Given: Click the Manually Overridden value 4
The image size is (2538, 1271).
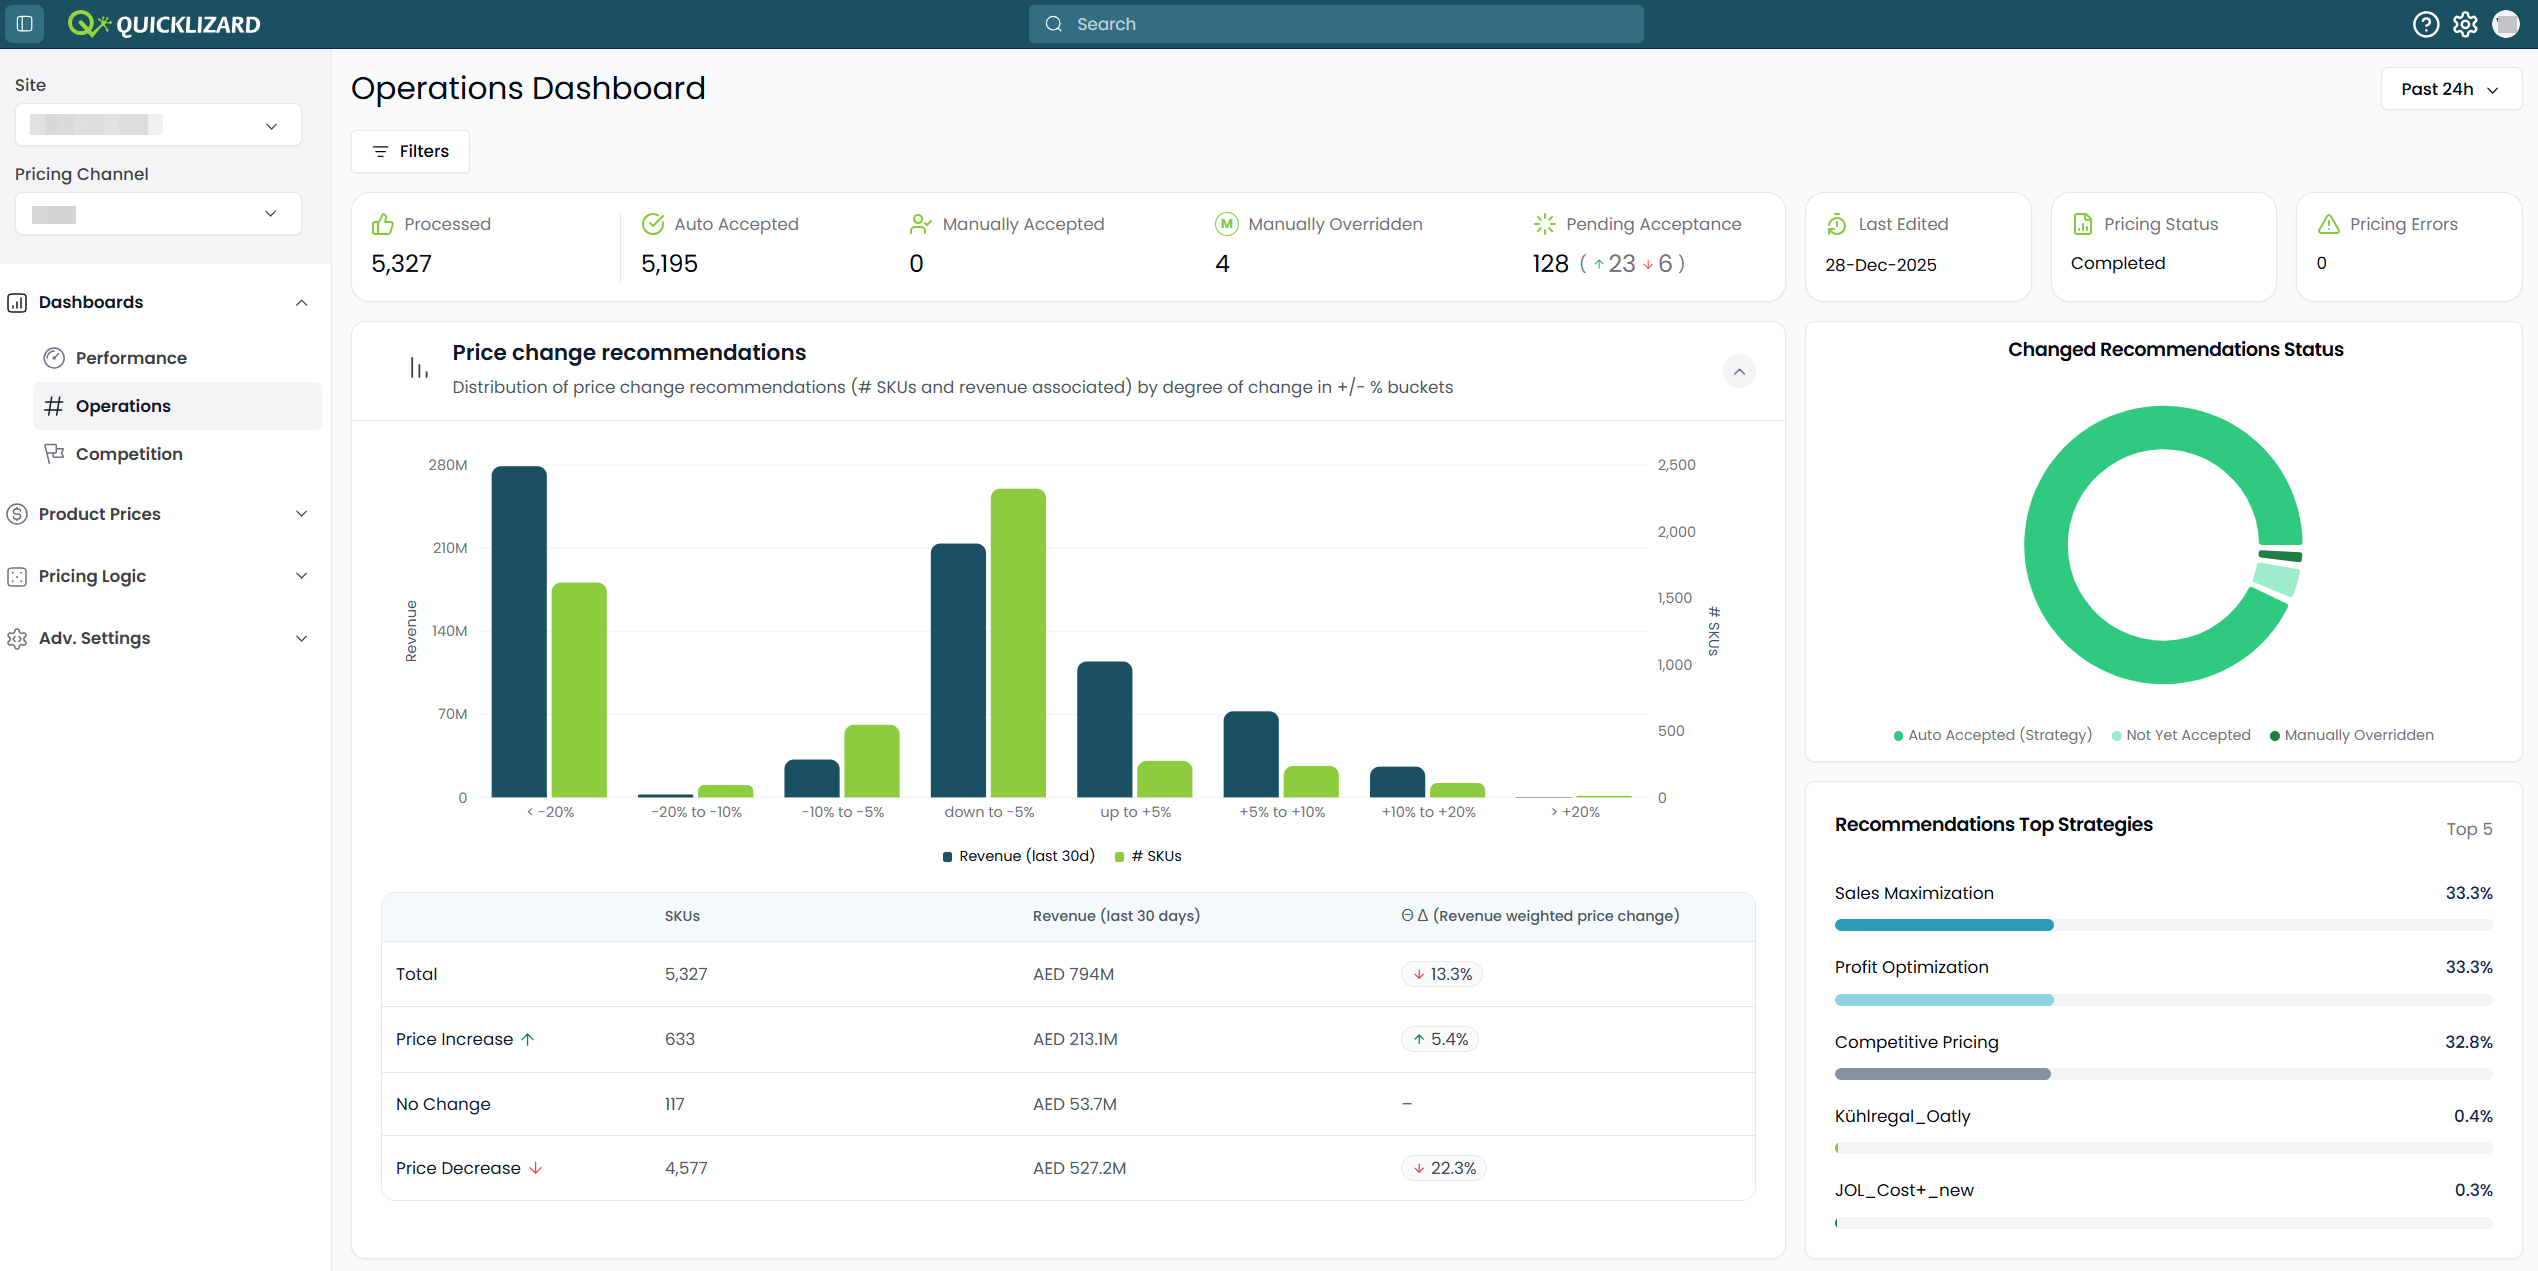Looking at the screenshot, I should pyautogui.click(x=1222, y=263).
